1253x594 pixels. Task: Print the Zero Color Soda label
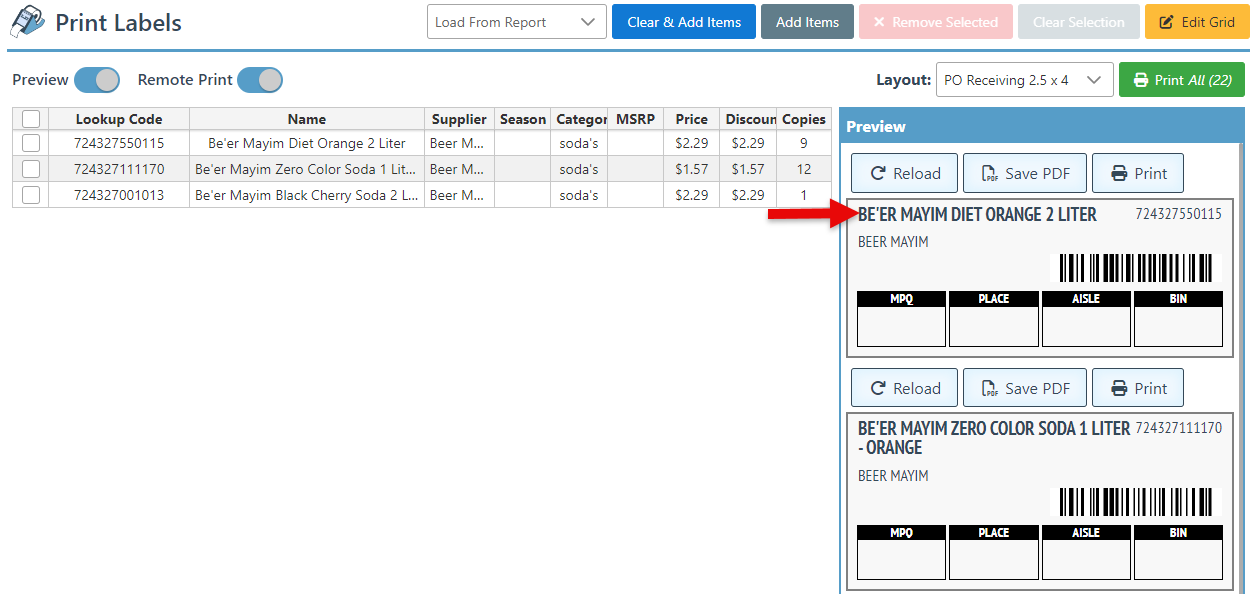click(x=1137, y=388)
